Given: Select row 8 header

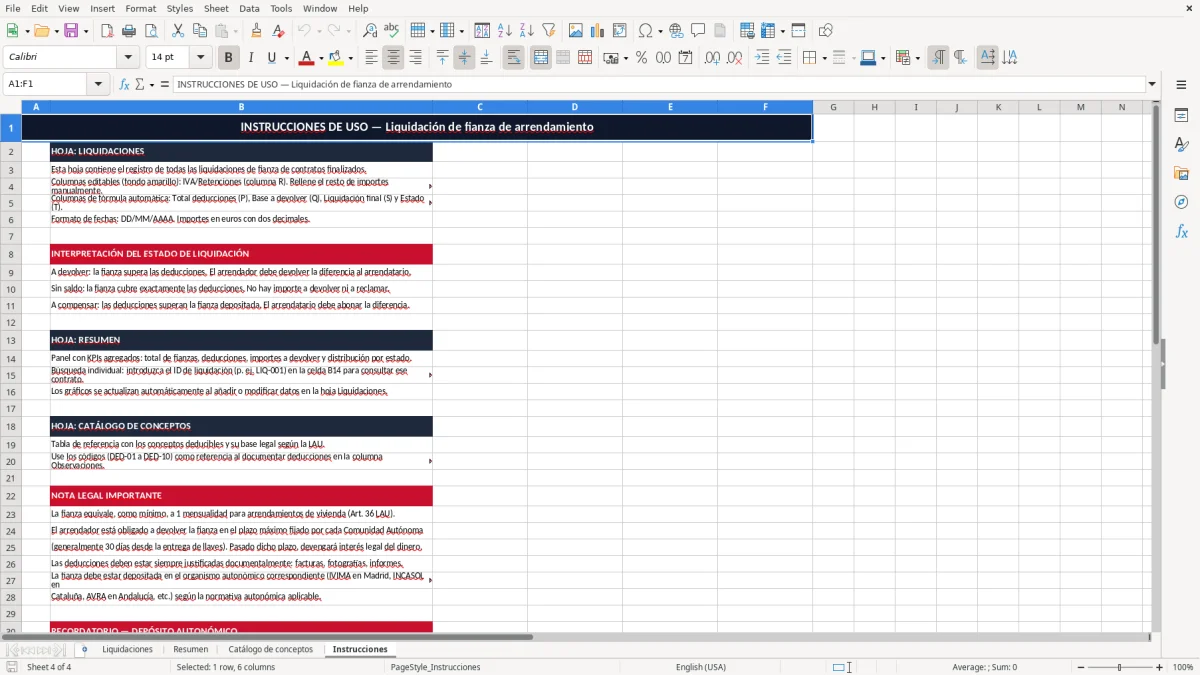Looking at the screenshot, I should click(10, 254).
